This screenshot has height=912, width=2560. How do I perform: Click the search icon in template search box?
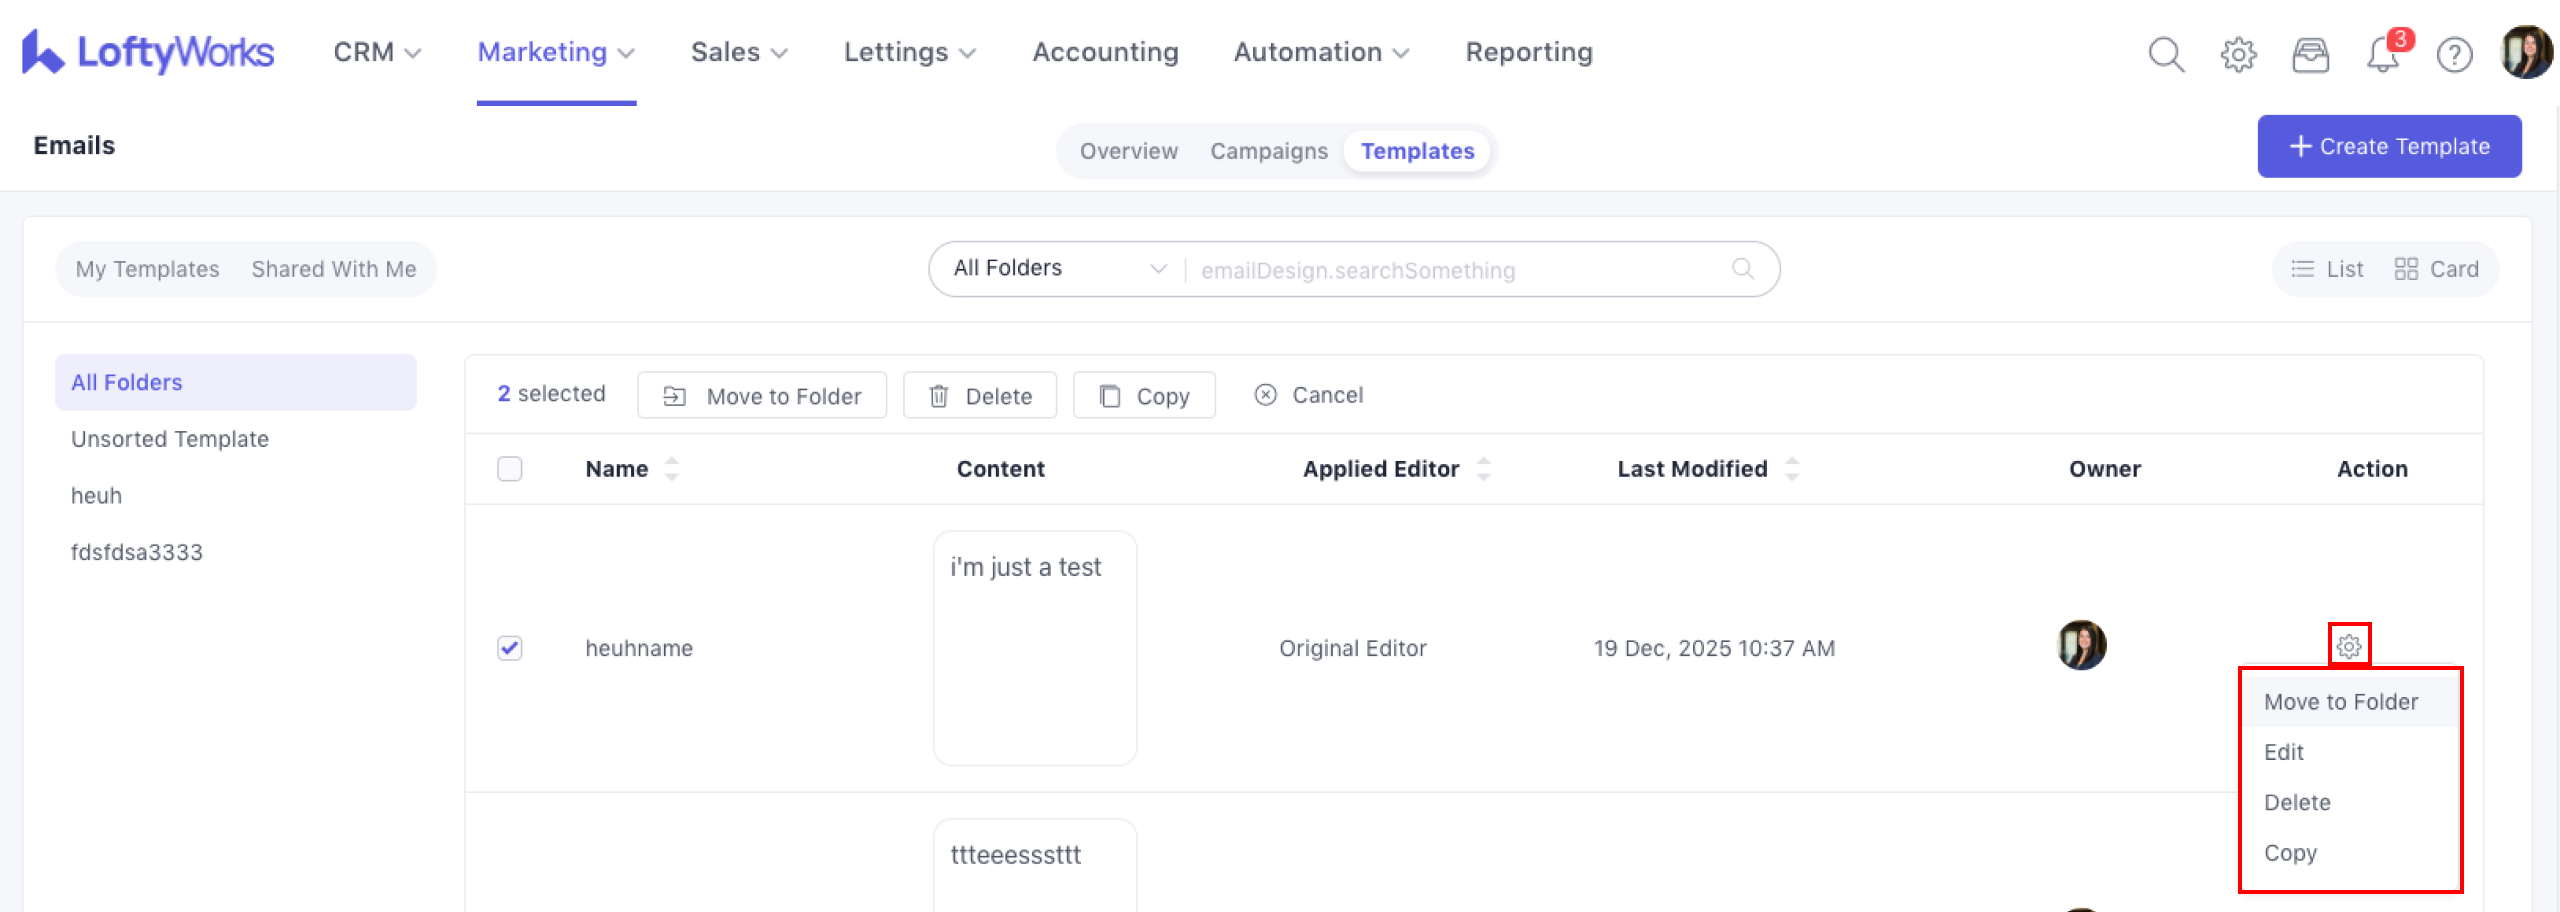(1742, 269)
